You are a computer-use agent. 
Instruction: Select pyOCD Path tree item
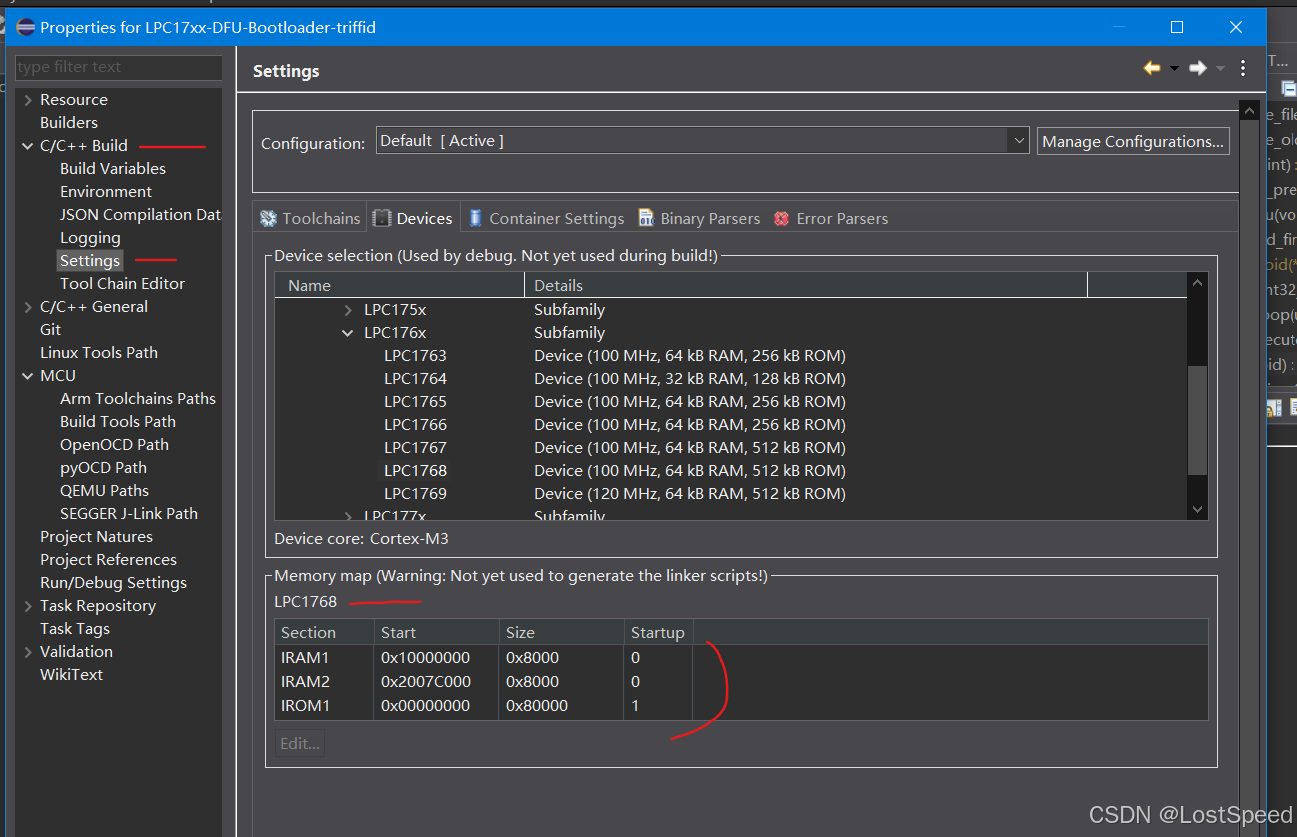pos(103,468)
